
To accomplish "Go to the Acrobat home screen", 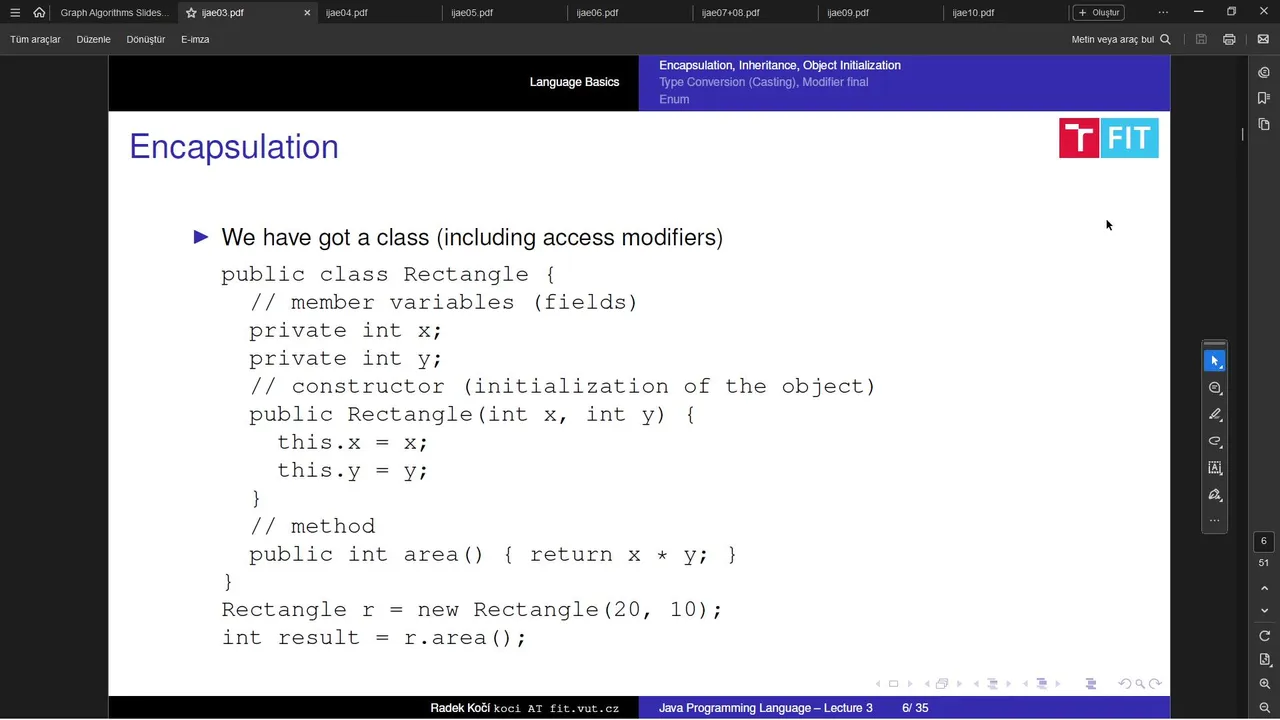I will (x=39, y=13).
